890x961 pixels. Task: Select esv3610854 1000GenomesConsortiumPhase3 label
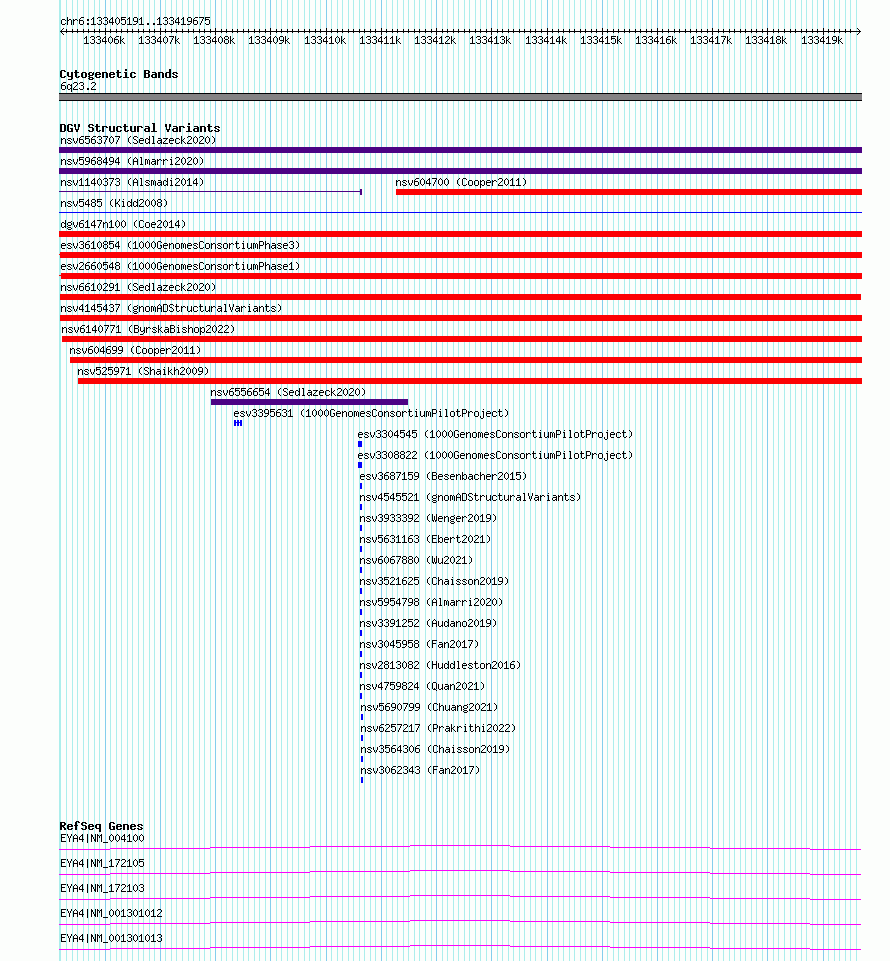[x=180, y=245]
